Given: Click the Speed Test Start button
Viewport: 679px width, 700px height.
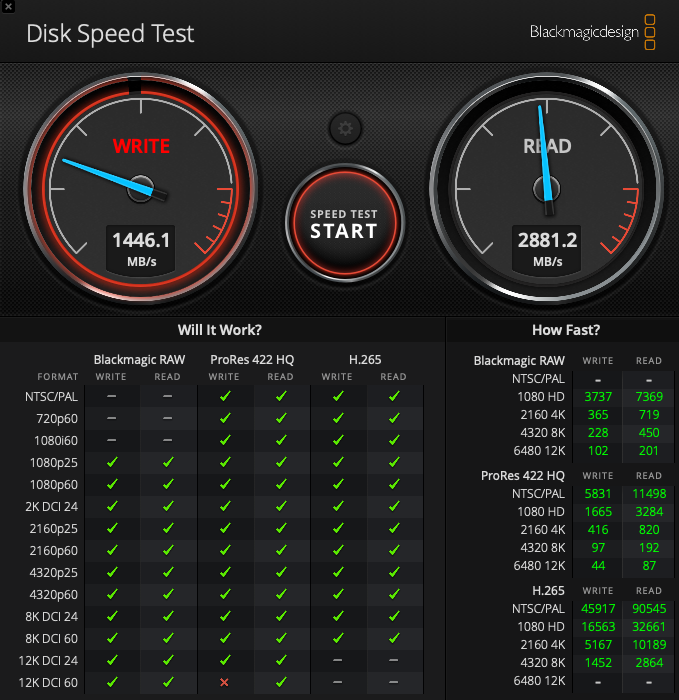Looking at the screenshot, I should pyautogui.click(x=345, y=223).
